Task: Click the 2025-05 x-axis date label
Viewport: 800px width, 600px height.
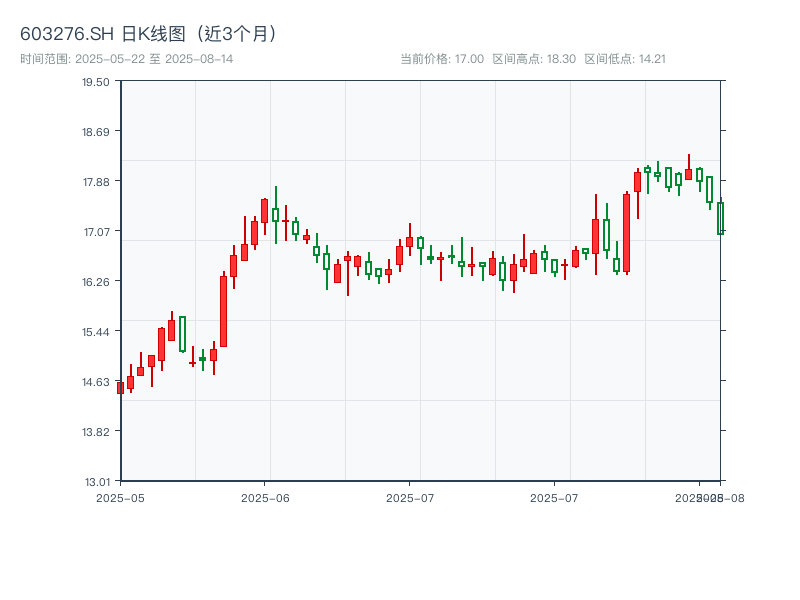Action: pos(120,498)
